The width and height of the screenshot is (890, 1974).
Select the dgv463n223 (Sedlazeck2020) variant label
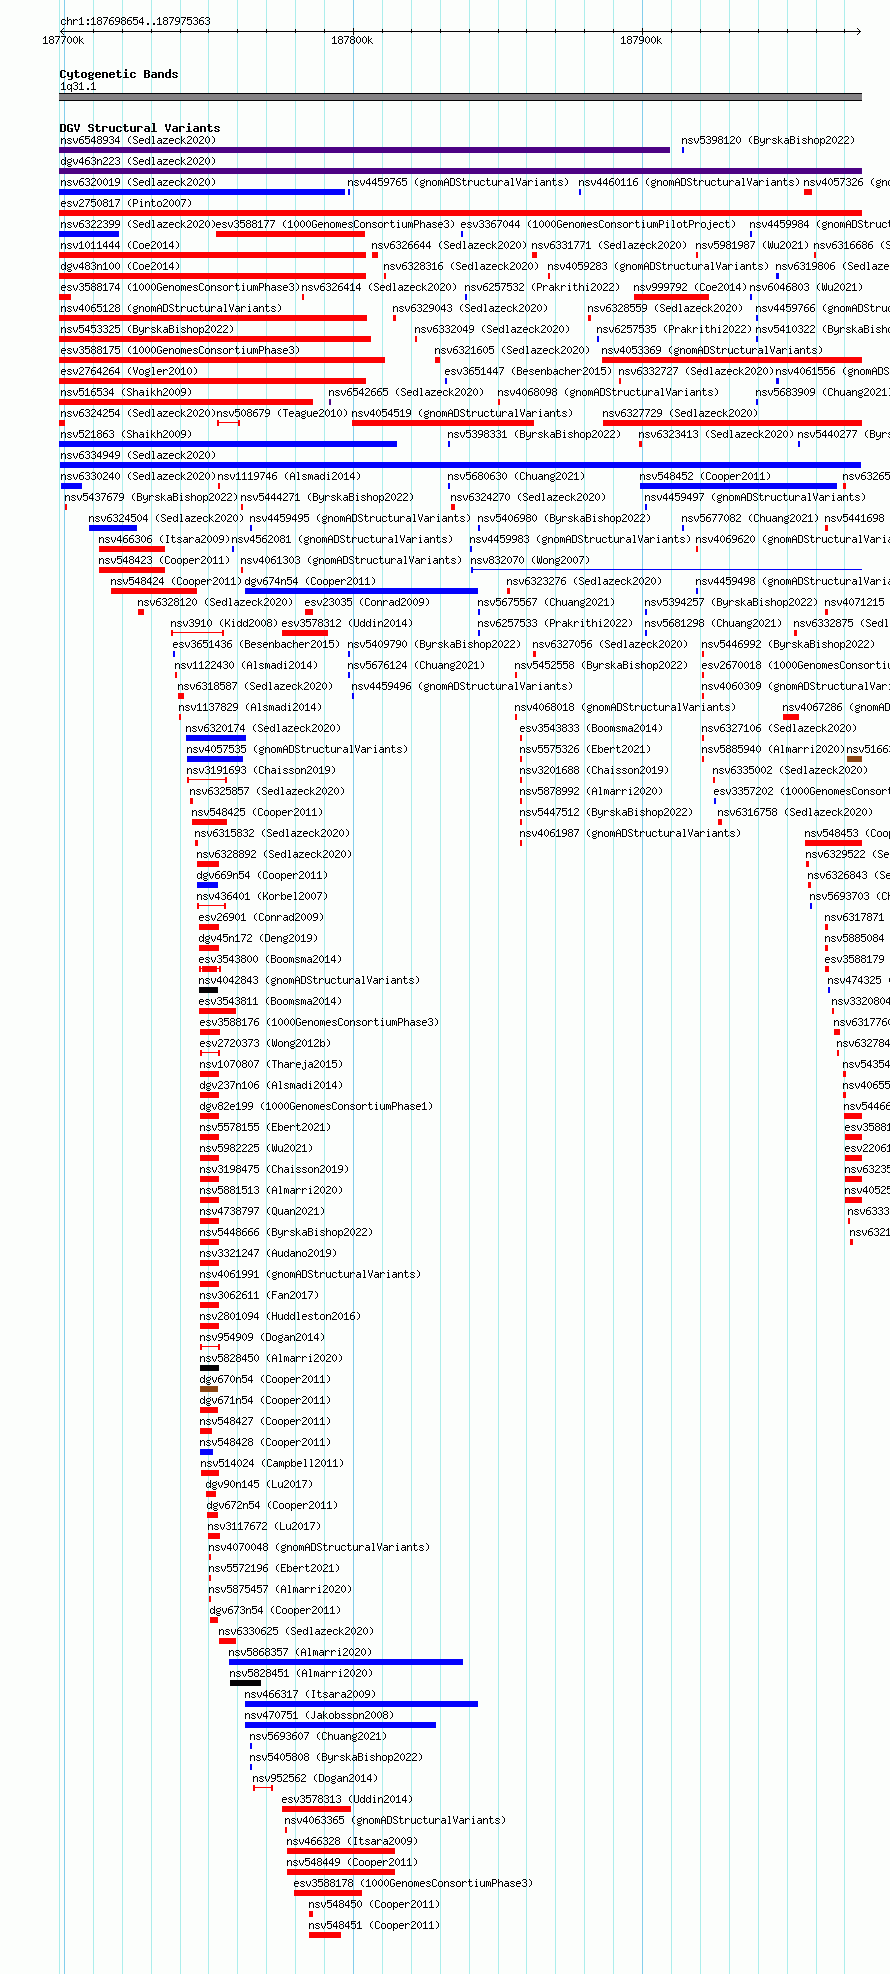tap(137, 162)
